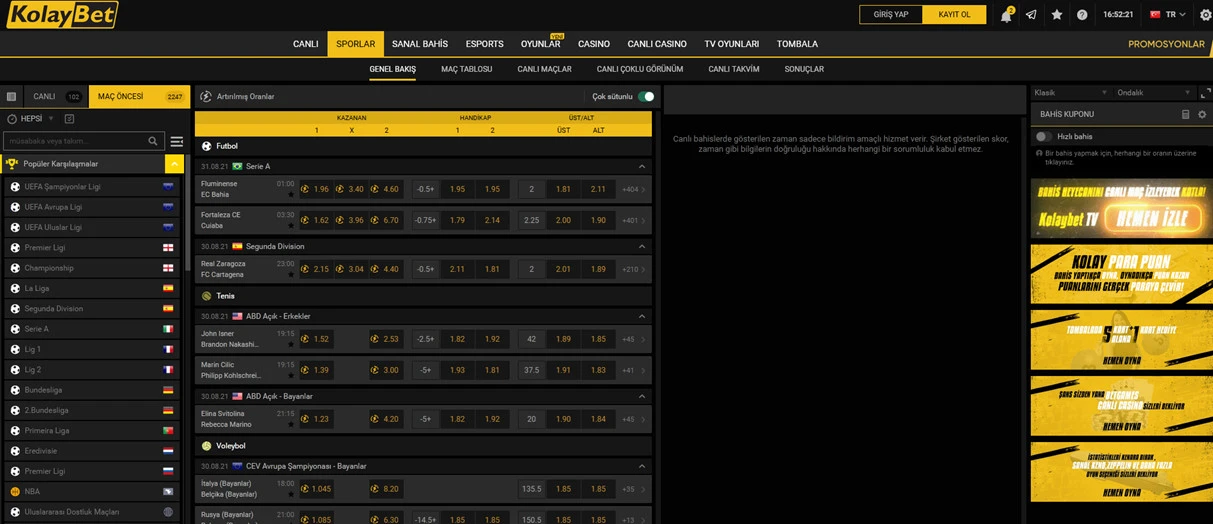Collapse the Segunda Division league group
Viewport: 1213px width, 524px height.
tap(642, 246)
